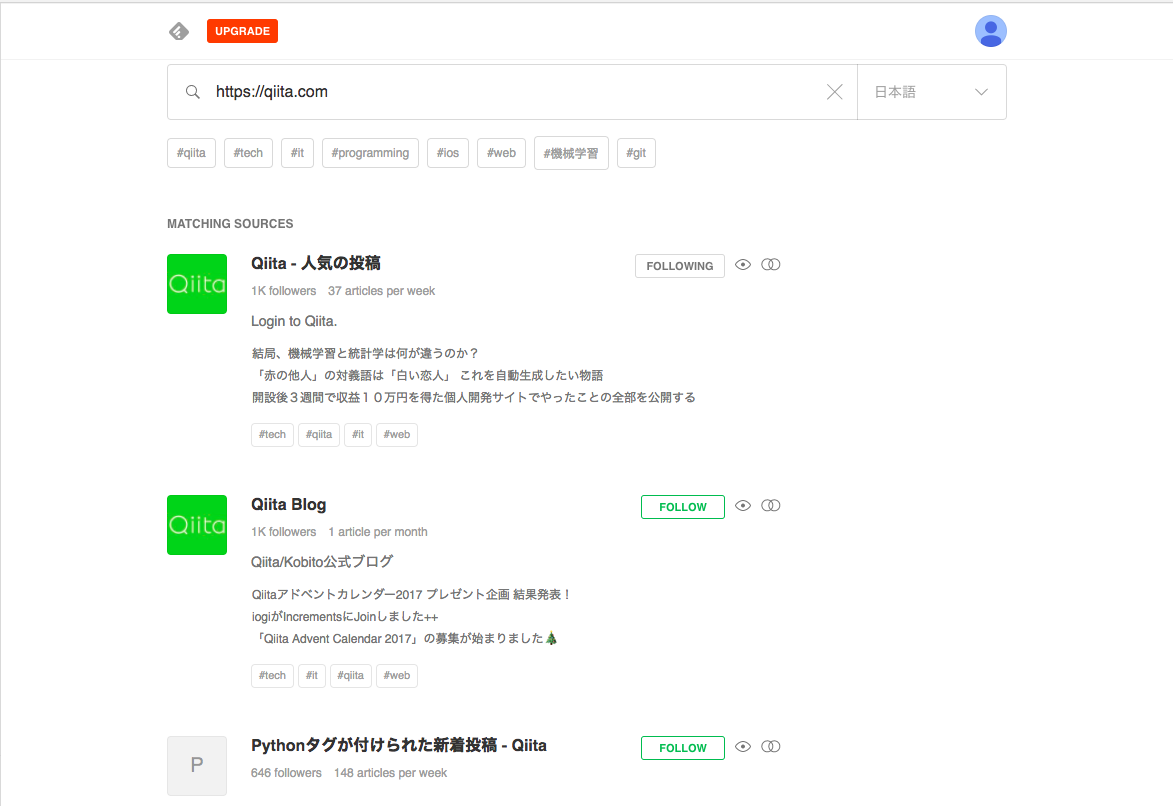Viewport: 1173px width, 806px height.
Task: Open the profile avatar icon
Action: point(990,31)
